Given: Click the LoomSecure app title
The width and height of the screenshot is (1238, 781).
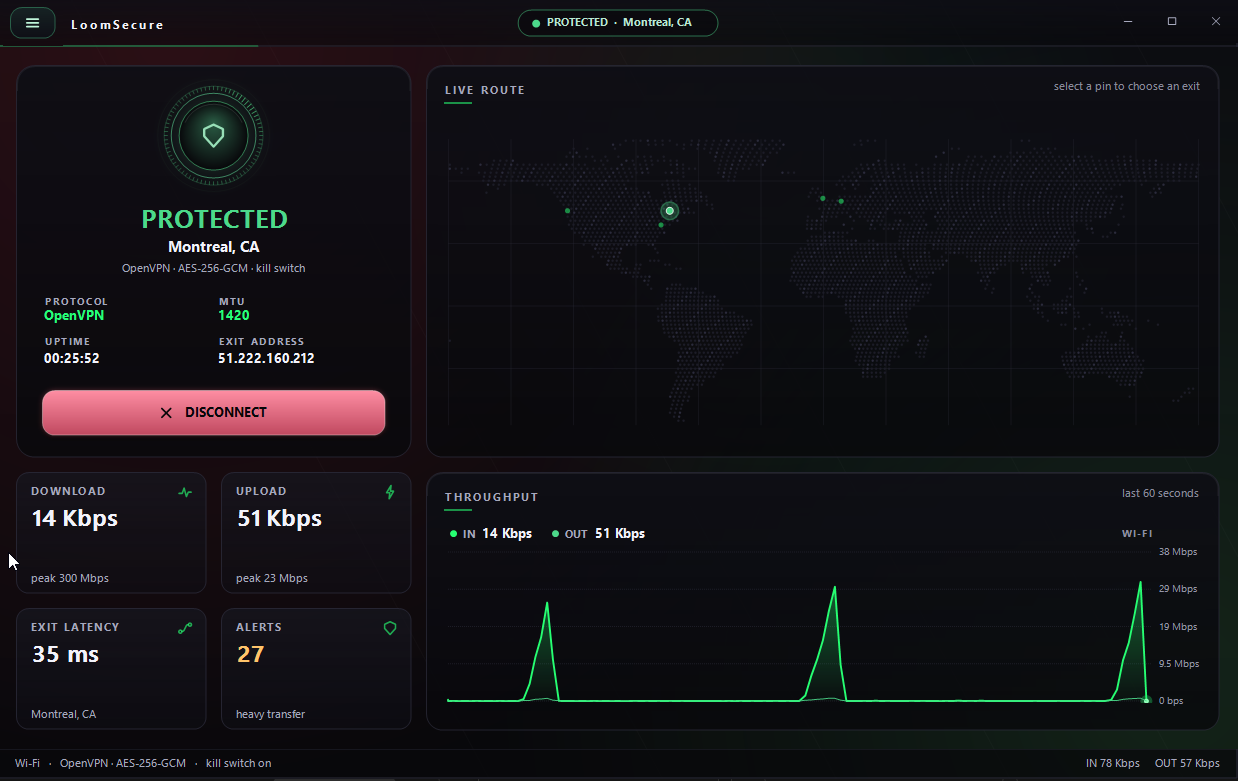Looking at the screenshot, I should pyautogui.click(x=117, y=25).
